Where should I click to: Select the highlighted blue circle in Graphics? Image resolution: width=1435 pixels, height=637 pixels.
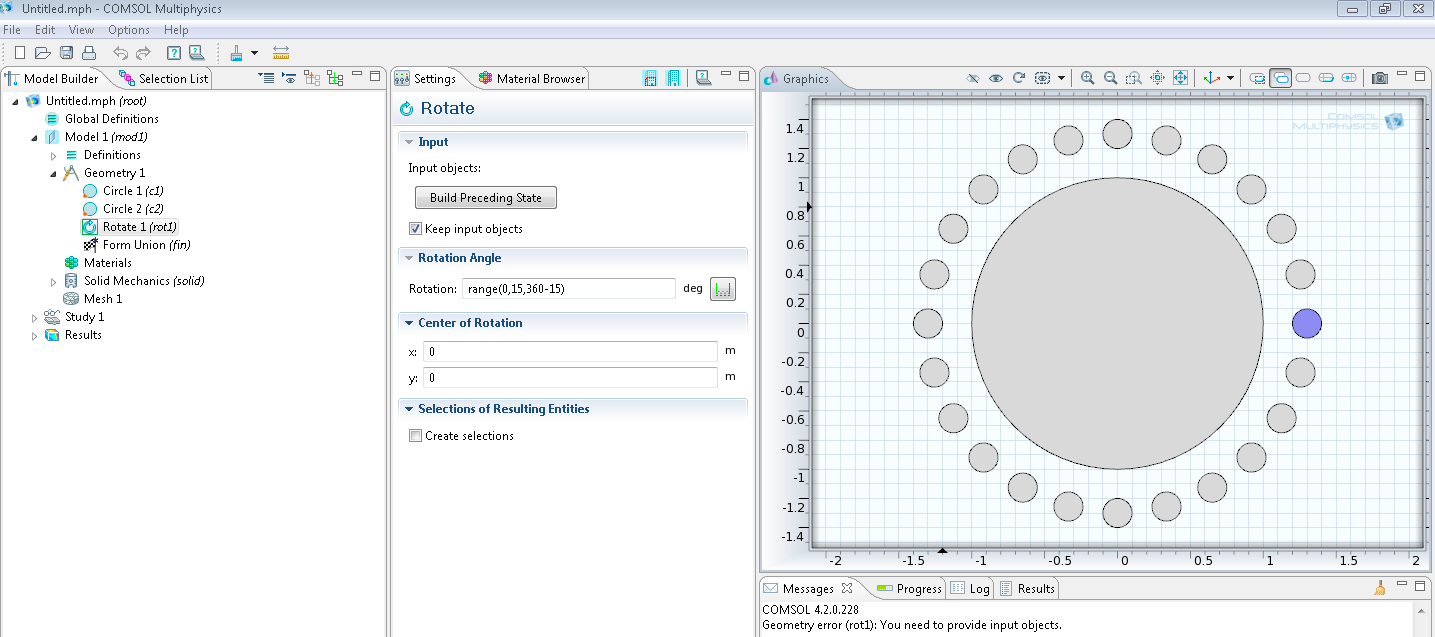[1306, 324]
